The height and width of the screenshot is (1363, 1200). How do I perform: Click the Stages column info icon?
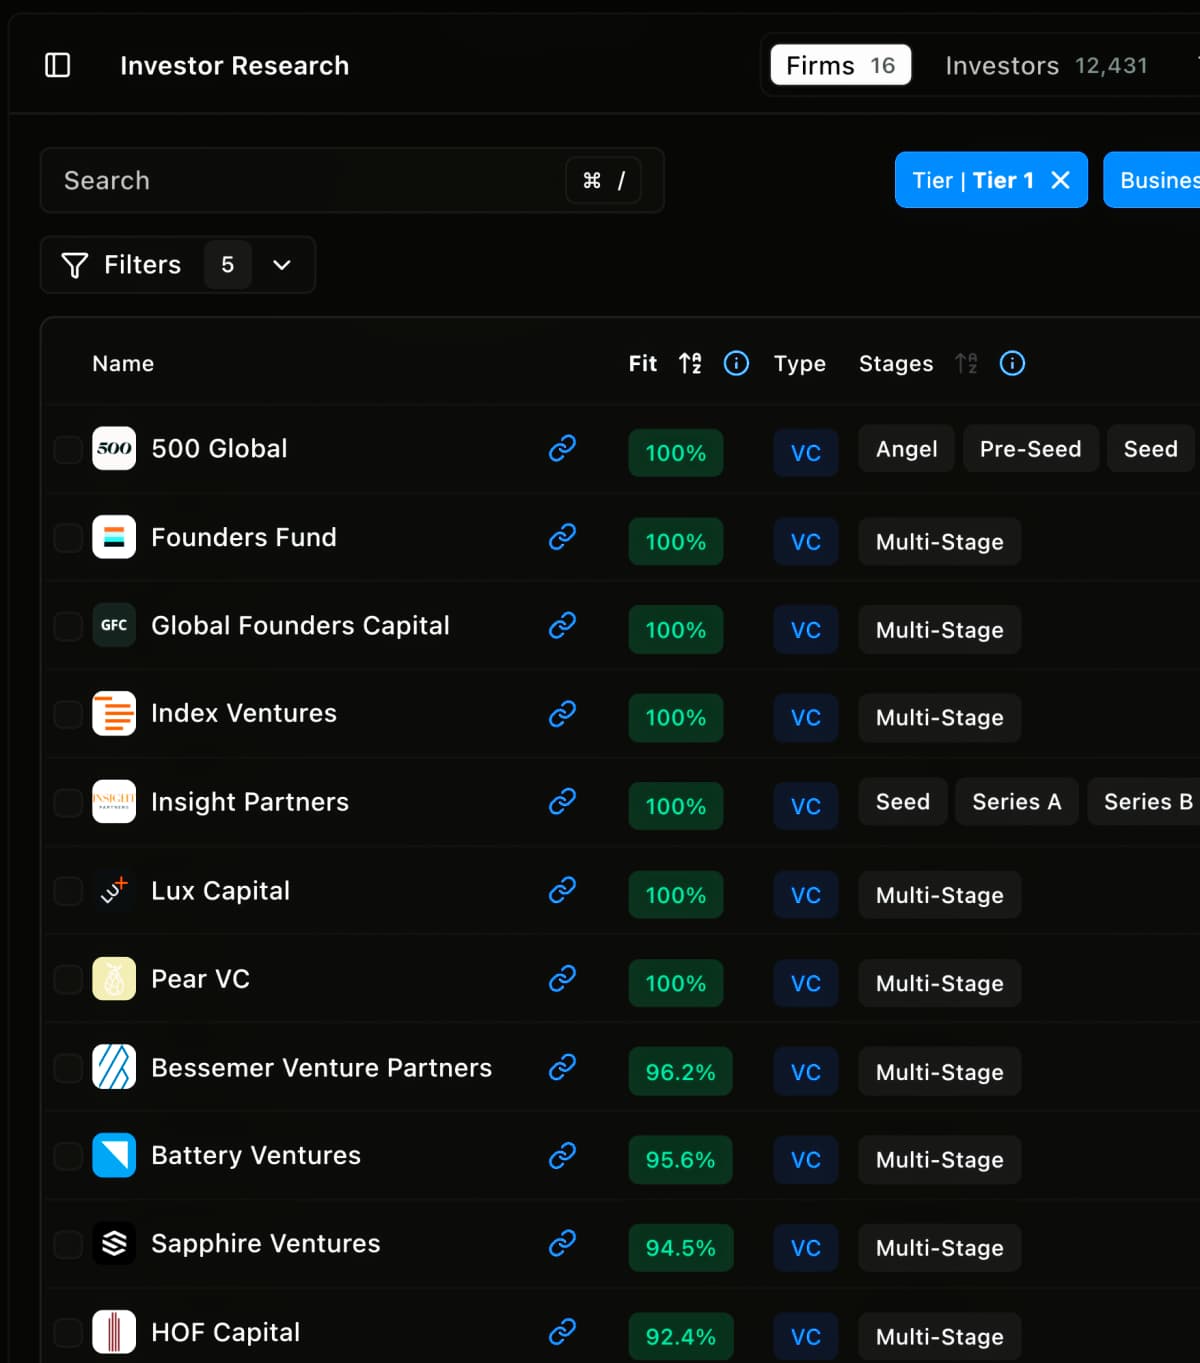[x=1012, y=363]
